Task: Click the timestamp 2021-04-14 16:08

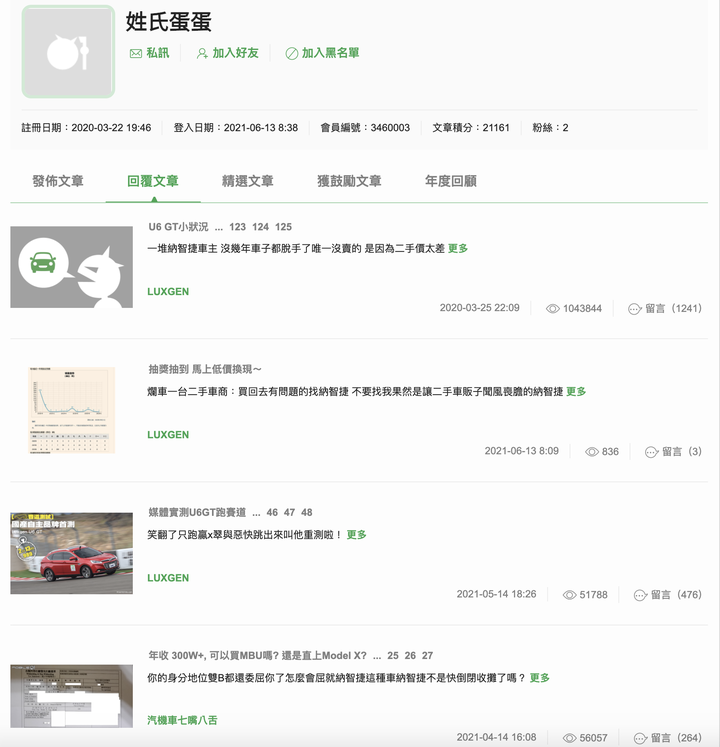Action: (497, 737)
